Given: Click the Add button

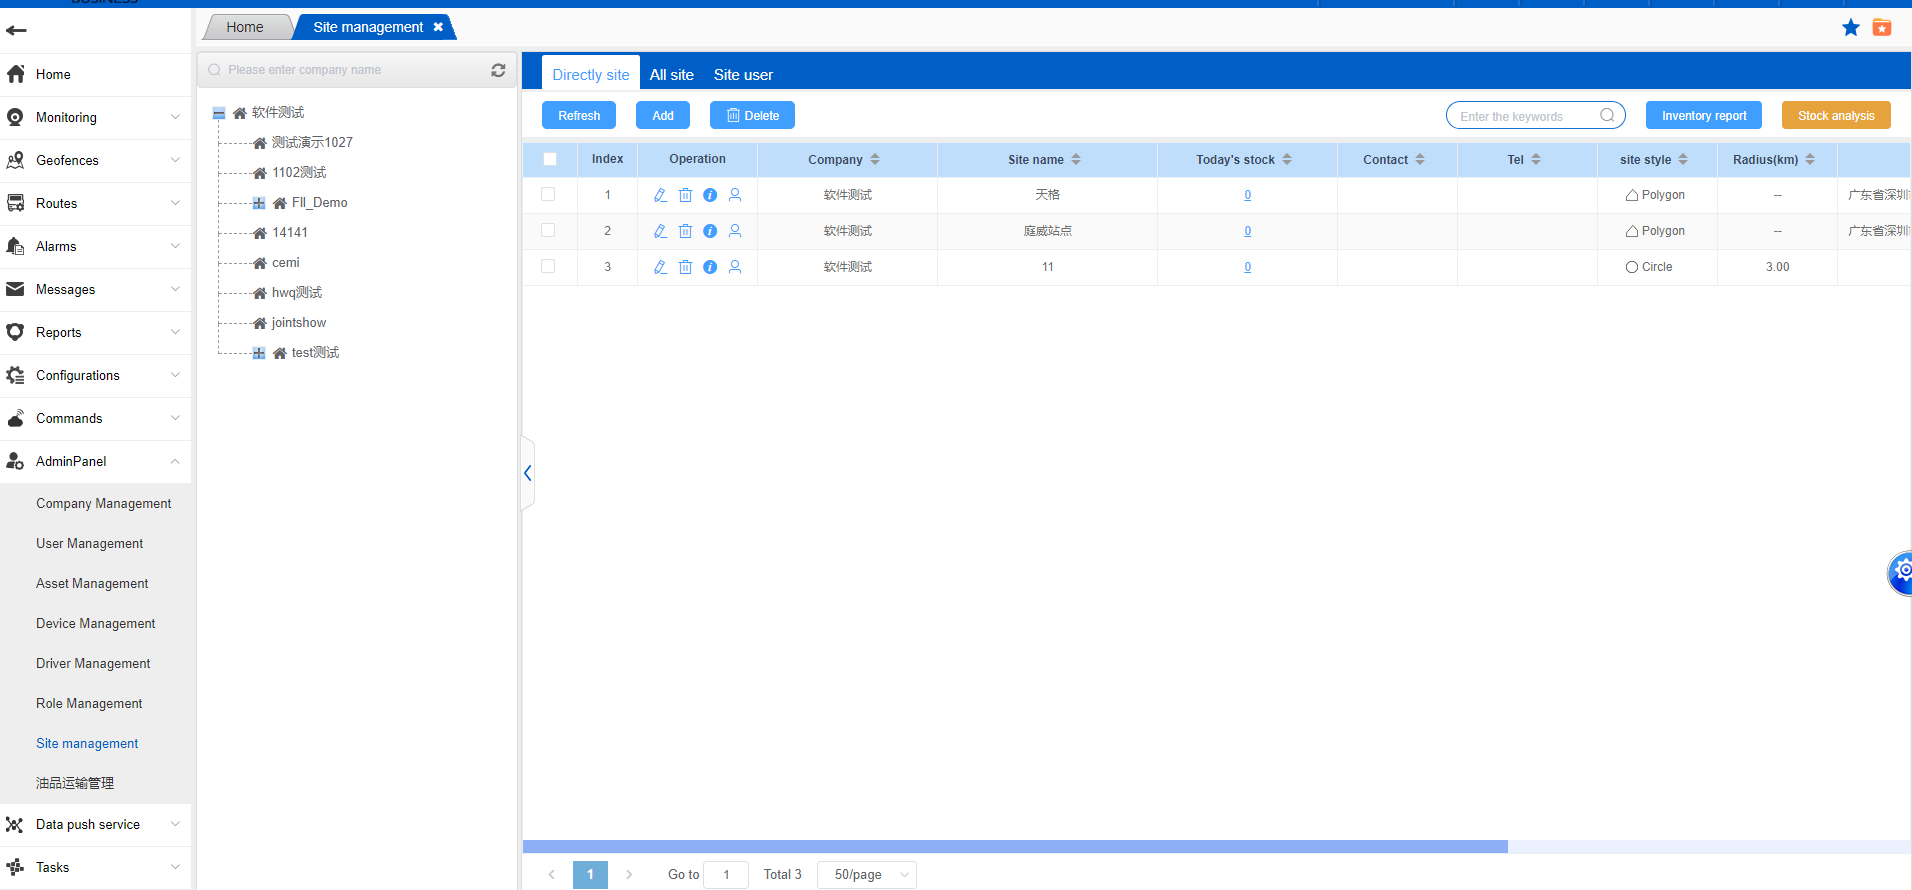Looking at the screenshot, I should click(x=663, y=116).
